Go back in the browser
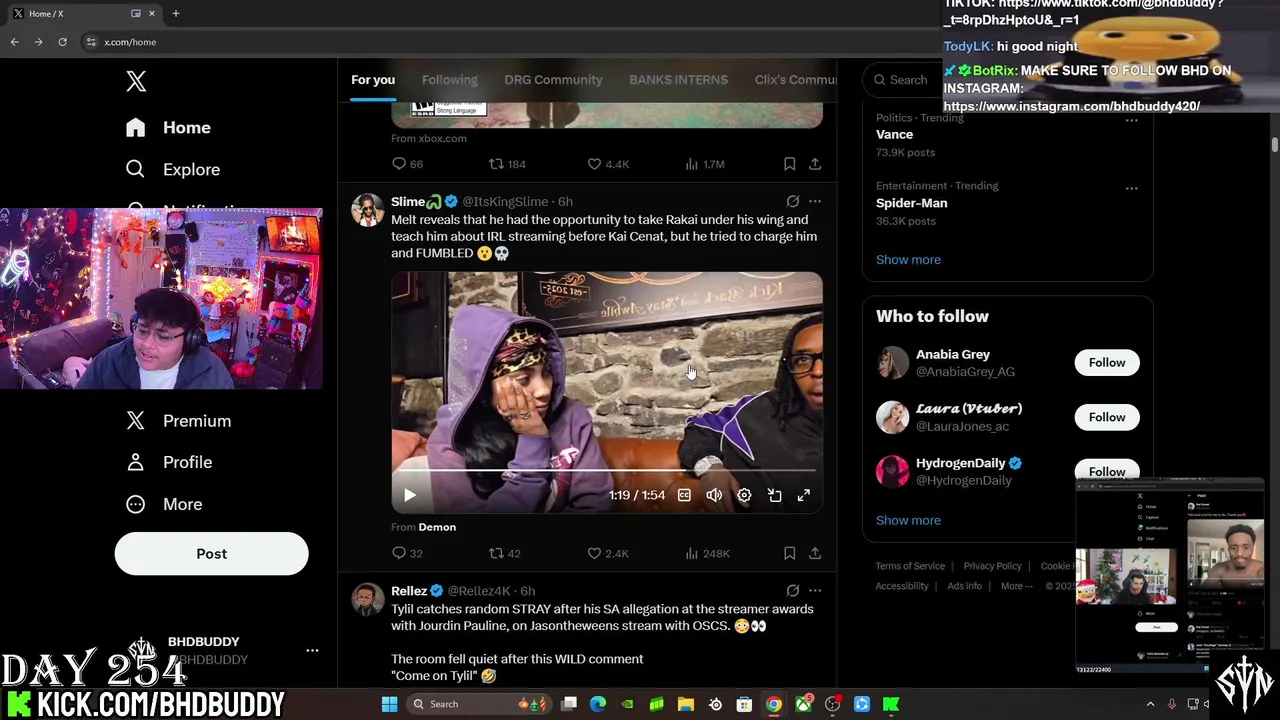1280x720 pixels. point(14,42)
